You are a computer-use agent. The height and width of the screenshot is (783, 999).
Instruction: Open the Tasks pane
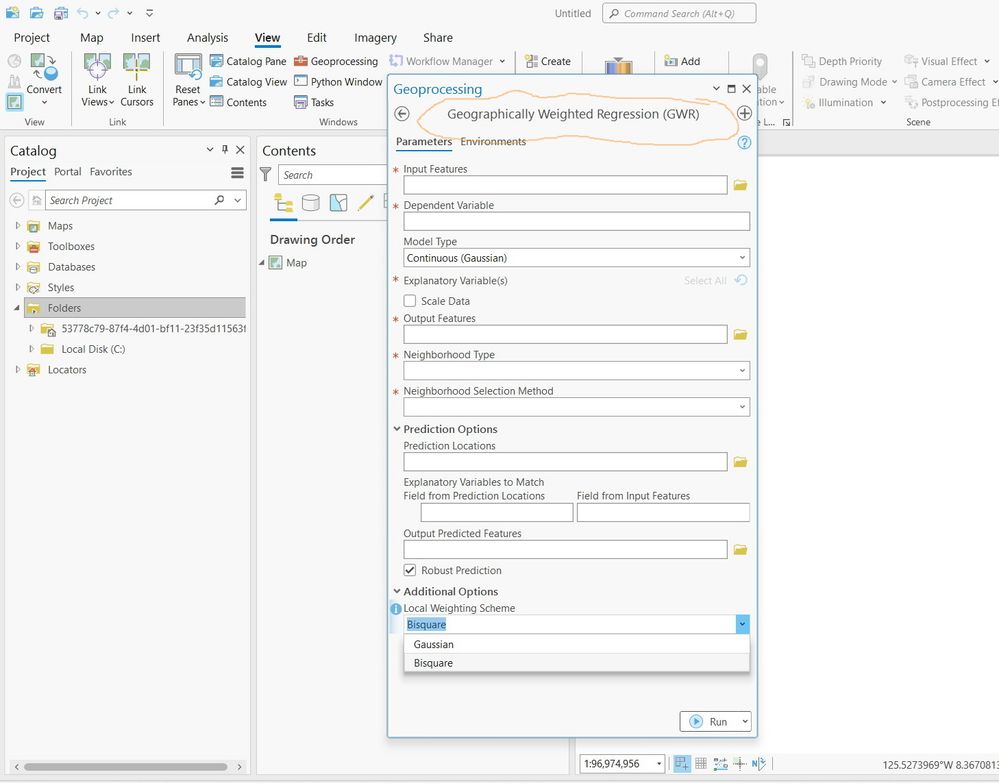click(x=313, y=102)
